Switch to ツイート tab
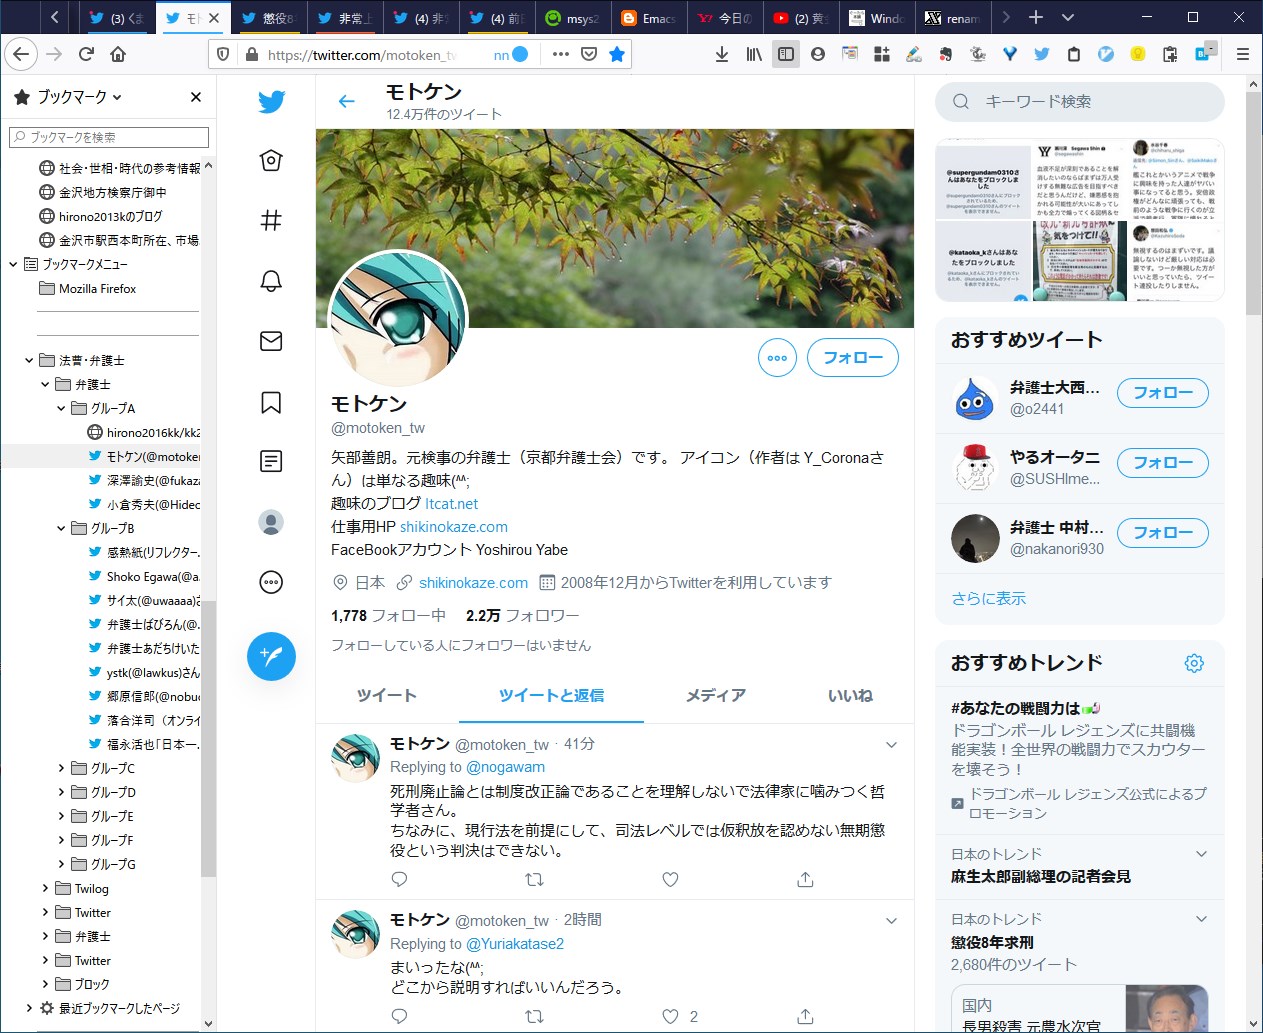 (387, 695)
